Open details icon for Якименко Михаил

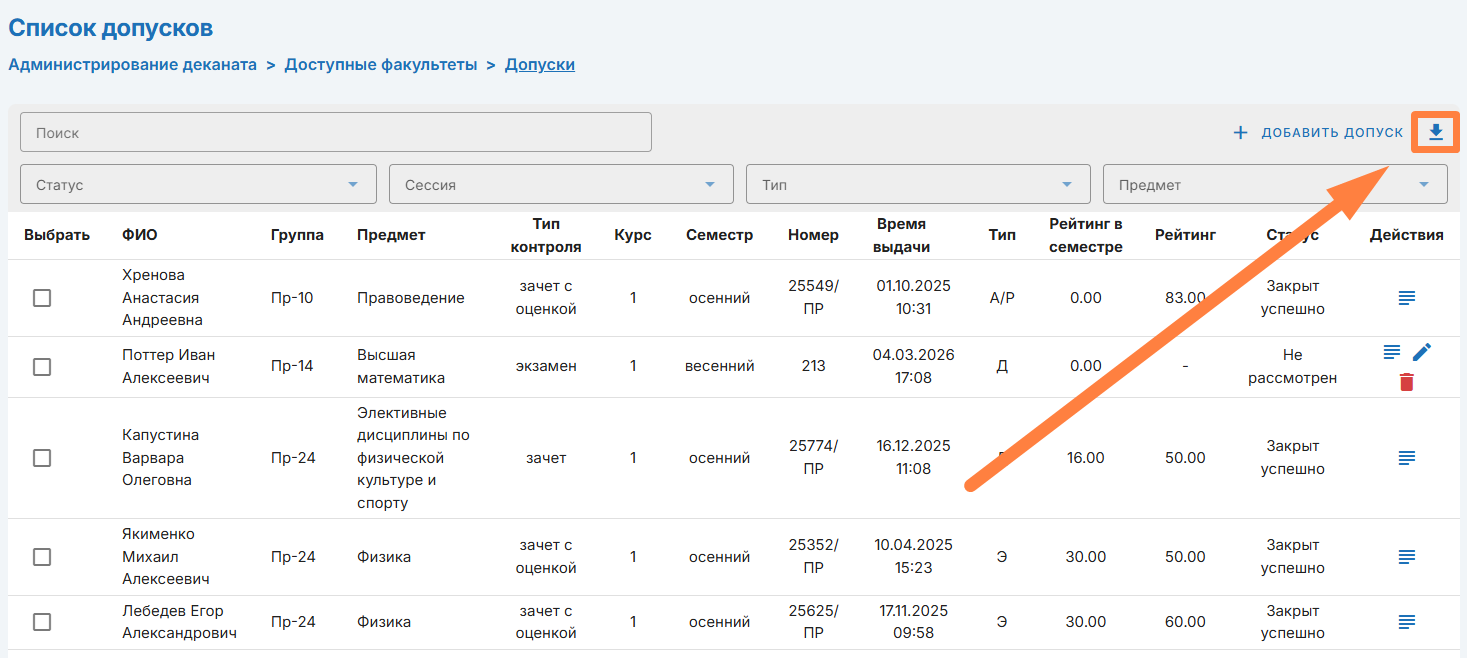pos(1406,557)
